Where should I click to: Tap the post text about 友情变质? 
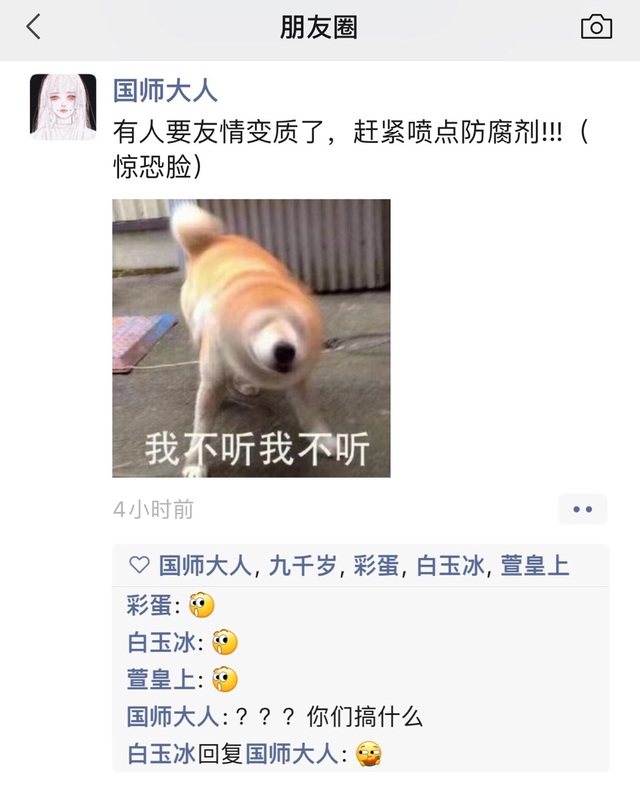click(351, 149)
